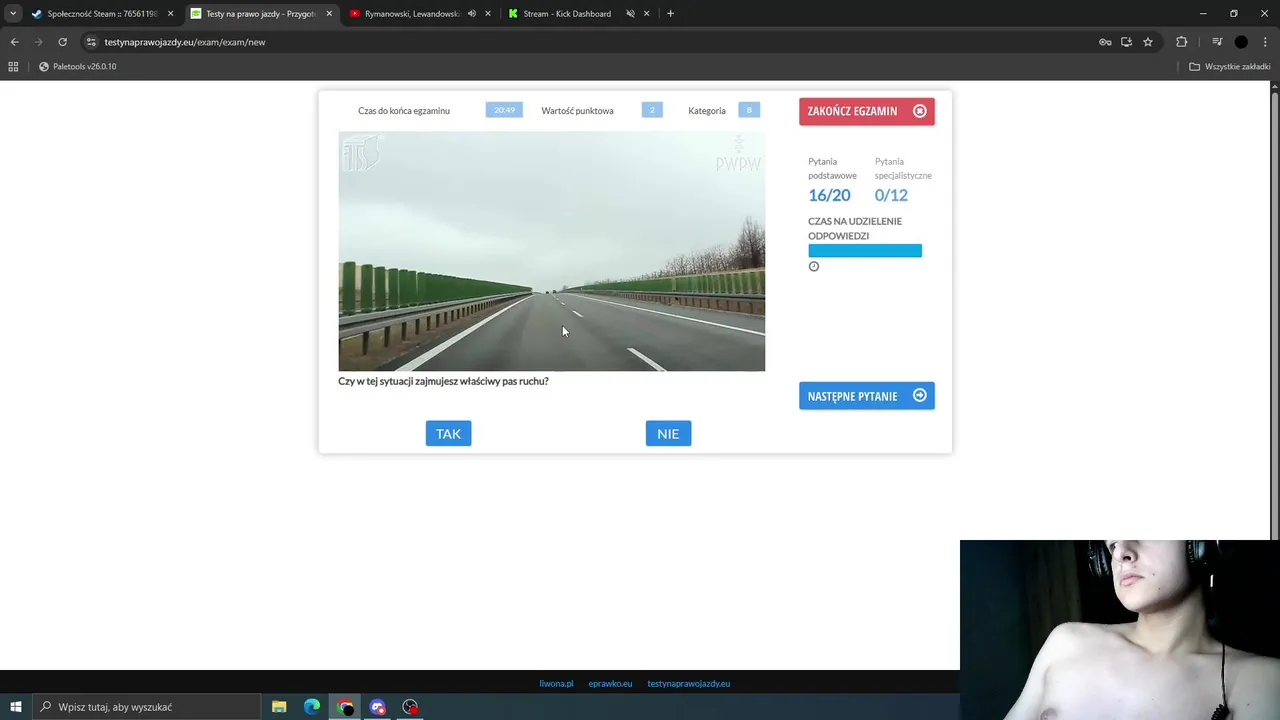Open Microsoft Edge from the taskbar

pos(312,707)
